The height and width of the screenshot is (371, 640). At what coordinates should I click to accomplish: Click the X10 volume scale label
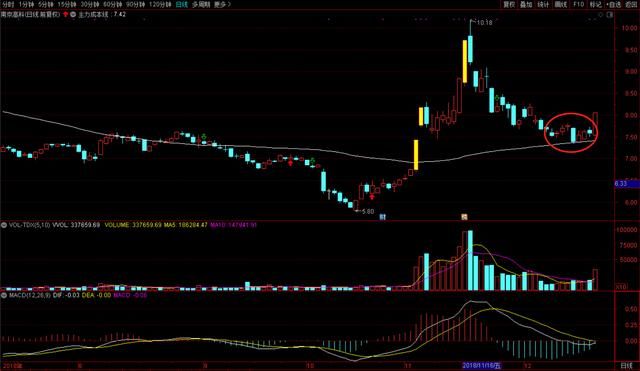(x=621, y=287)
